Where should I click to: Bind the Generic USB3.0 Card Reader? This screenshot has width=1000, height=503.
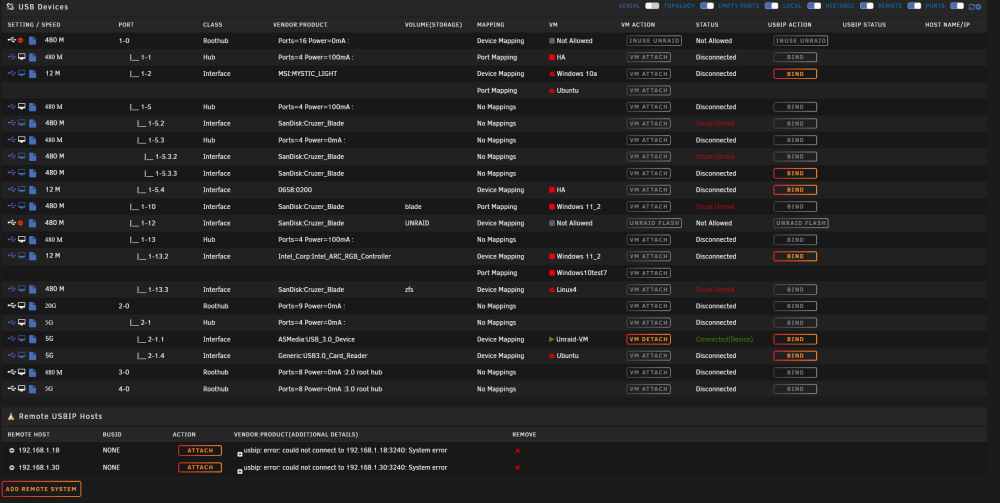795,356
